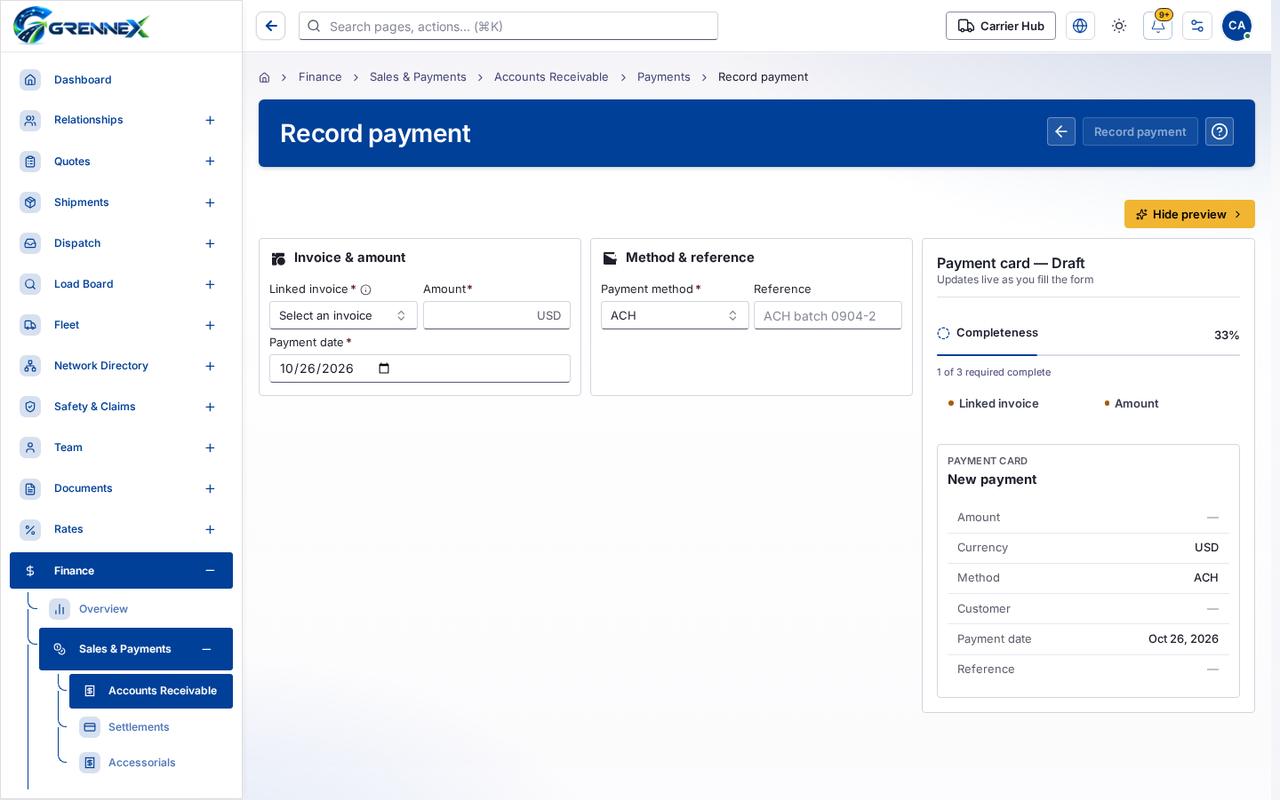Viewport: 1280px width, 800px height.
Task: Expand the Load Board menu plus
Action: click(210, 284)
